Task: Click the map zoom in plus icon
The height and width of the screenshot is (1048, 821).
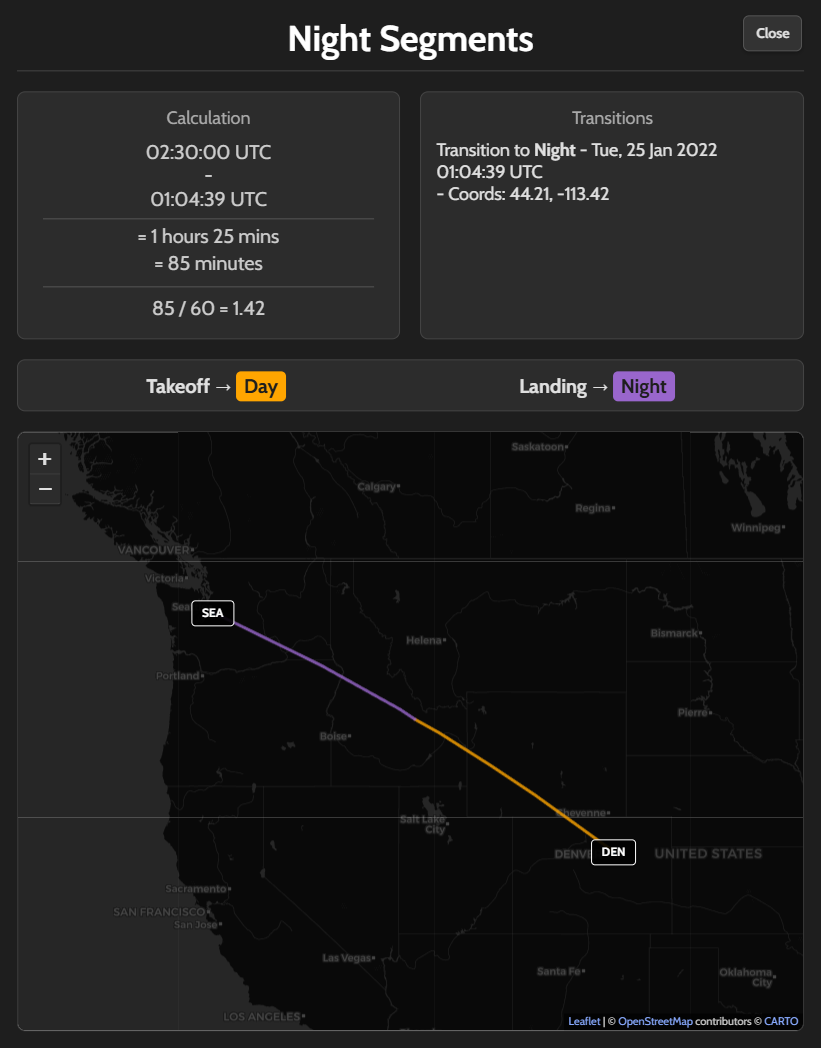Action: click(x=44, y=459)
